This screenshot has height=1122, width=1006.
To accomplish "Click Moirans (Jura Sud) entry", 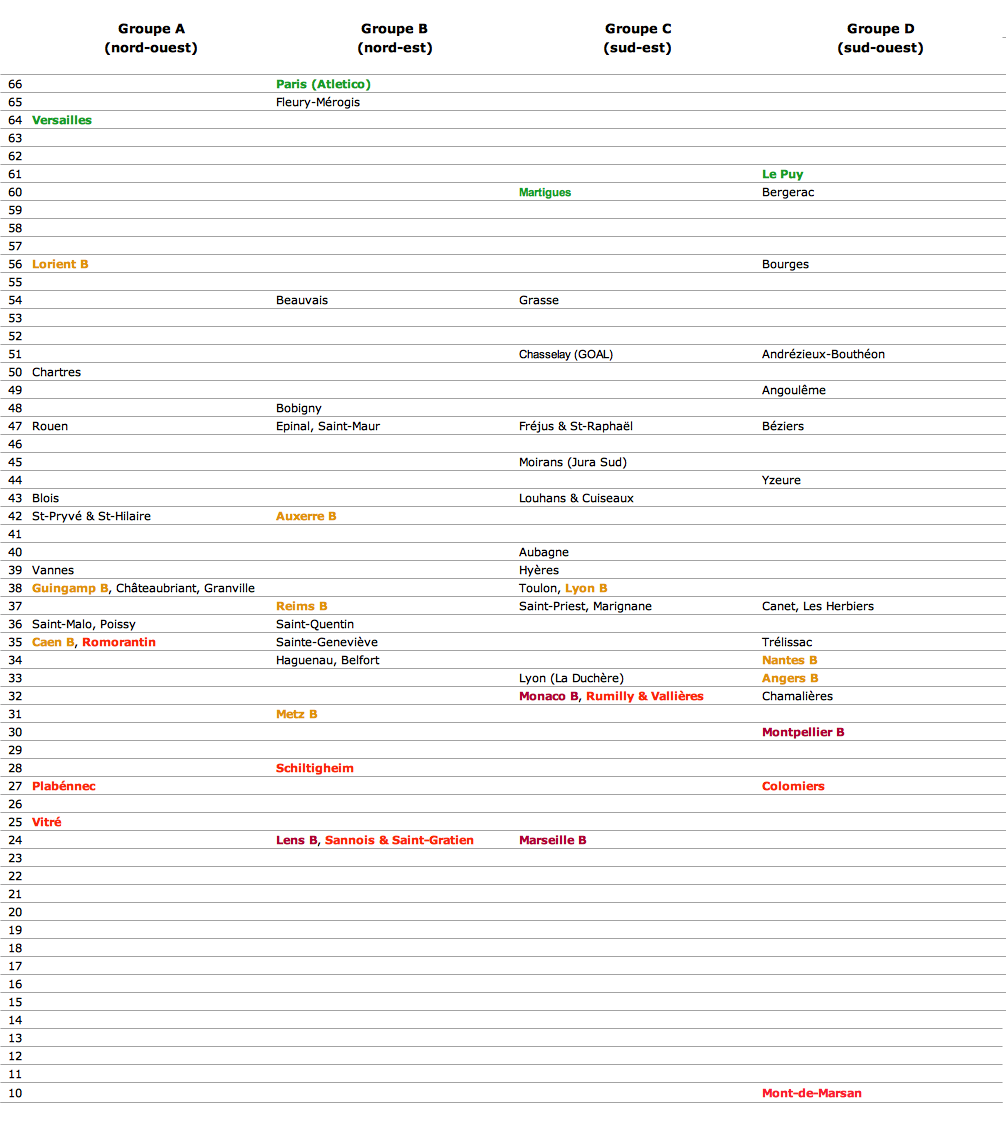I will (x=572, y=462).
